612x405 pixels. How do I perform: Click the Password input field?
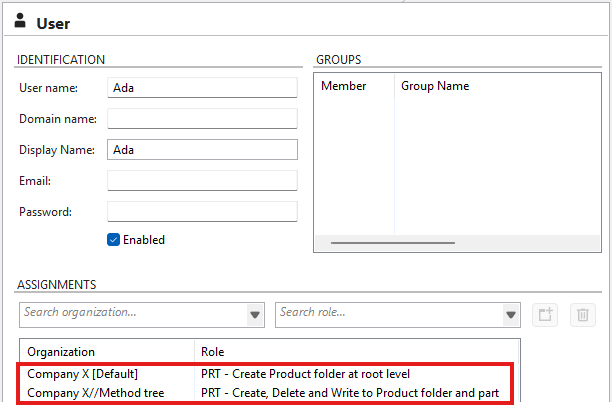202,212
